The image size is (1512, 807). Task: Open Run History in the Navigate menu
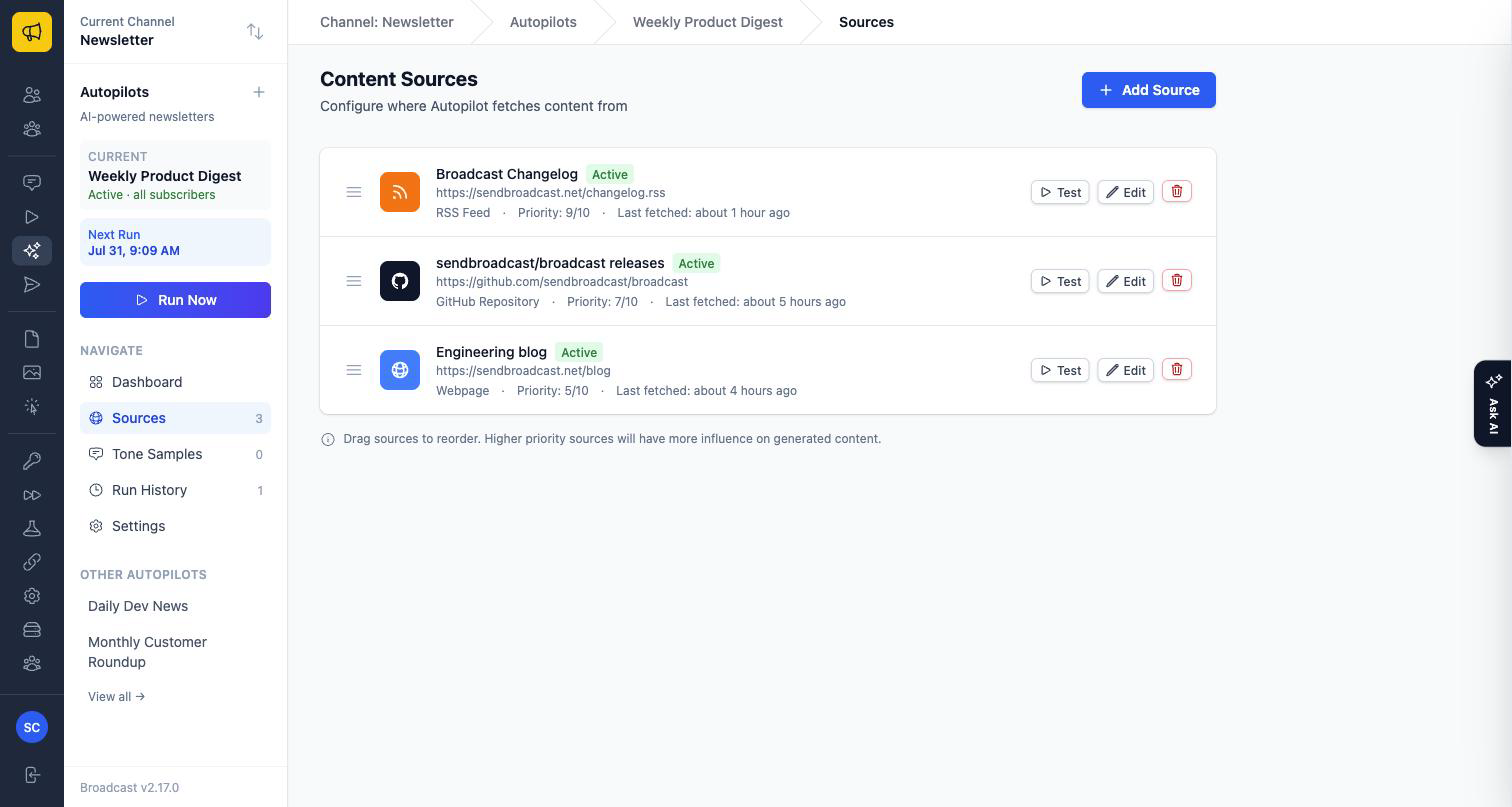(175, 490)
